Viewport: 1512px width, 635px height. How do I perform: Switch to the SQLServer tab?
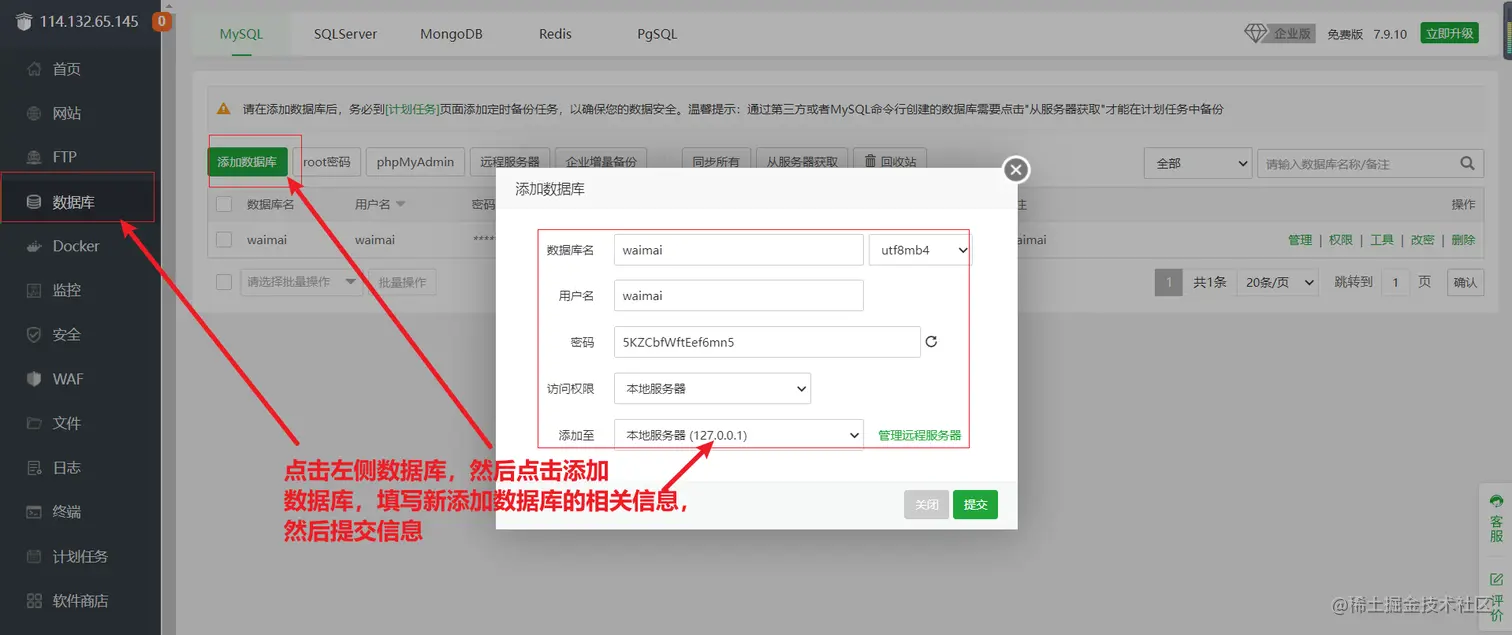(345, 33)
